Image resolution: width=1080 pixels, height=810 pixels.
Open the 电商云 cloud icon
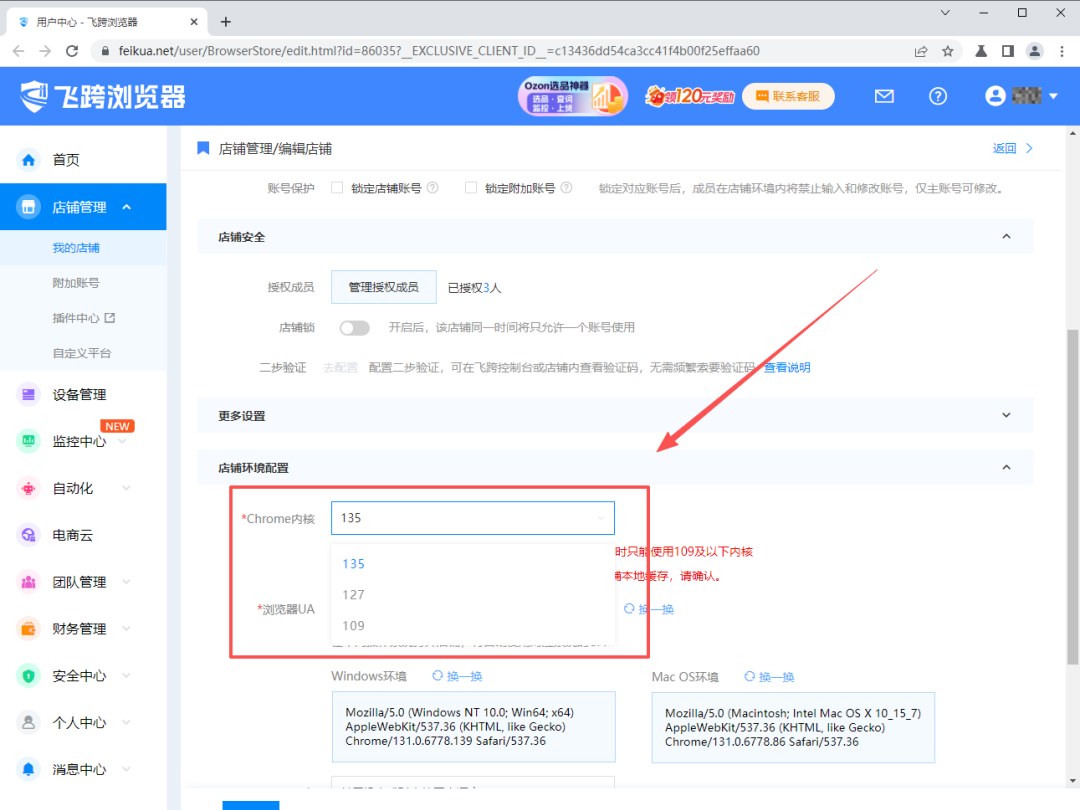pyautogui.click(x=28, y=535)
